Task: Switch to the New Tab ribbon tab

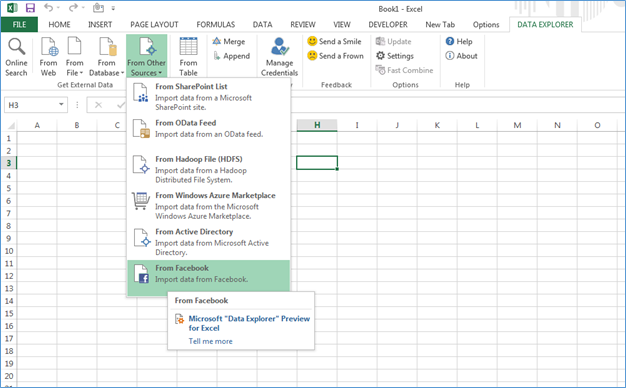Action: (440, 24)
